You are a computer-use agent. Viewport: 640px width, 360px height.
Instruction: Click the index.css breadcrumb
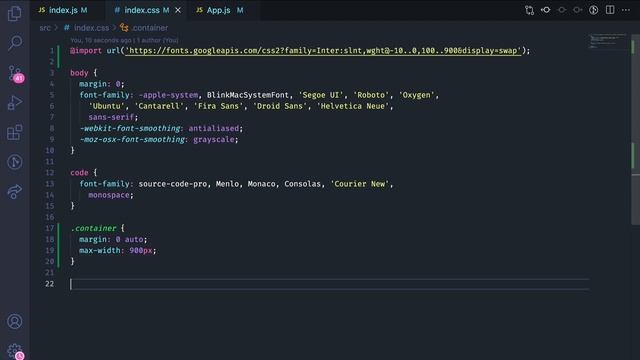coord(91,28)
